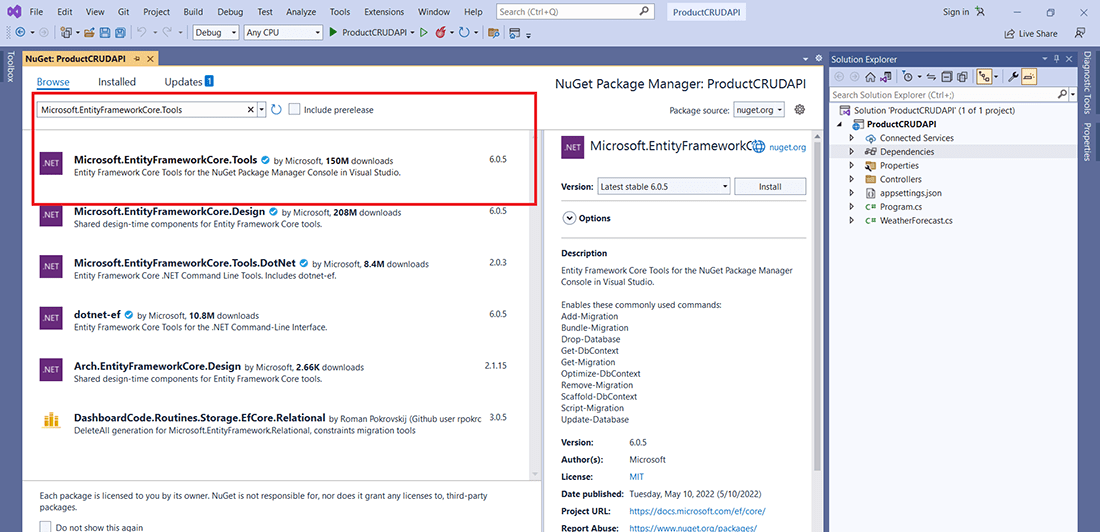Toggle file nesting button in Solution Explorer
Image resolution: width=1100 pixels, height=532 pixels.
tap(984, 77)
